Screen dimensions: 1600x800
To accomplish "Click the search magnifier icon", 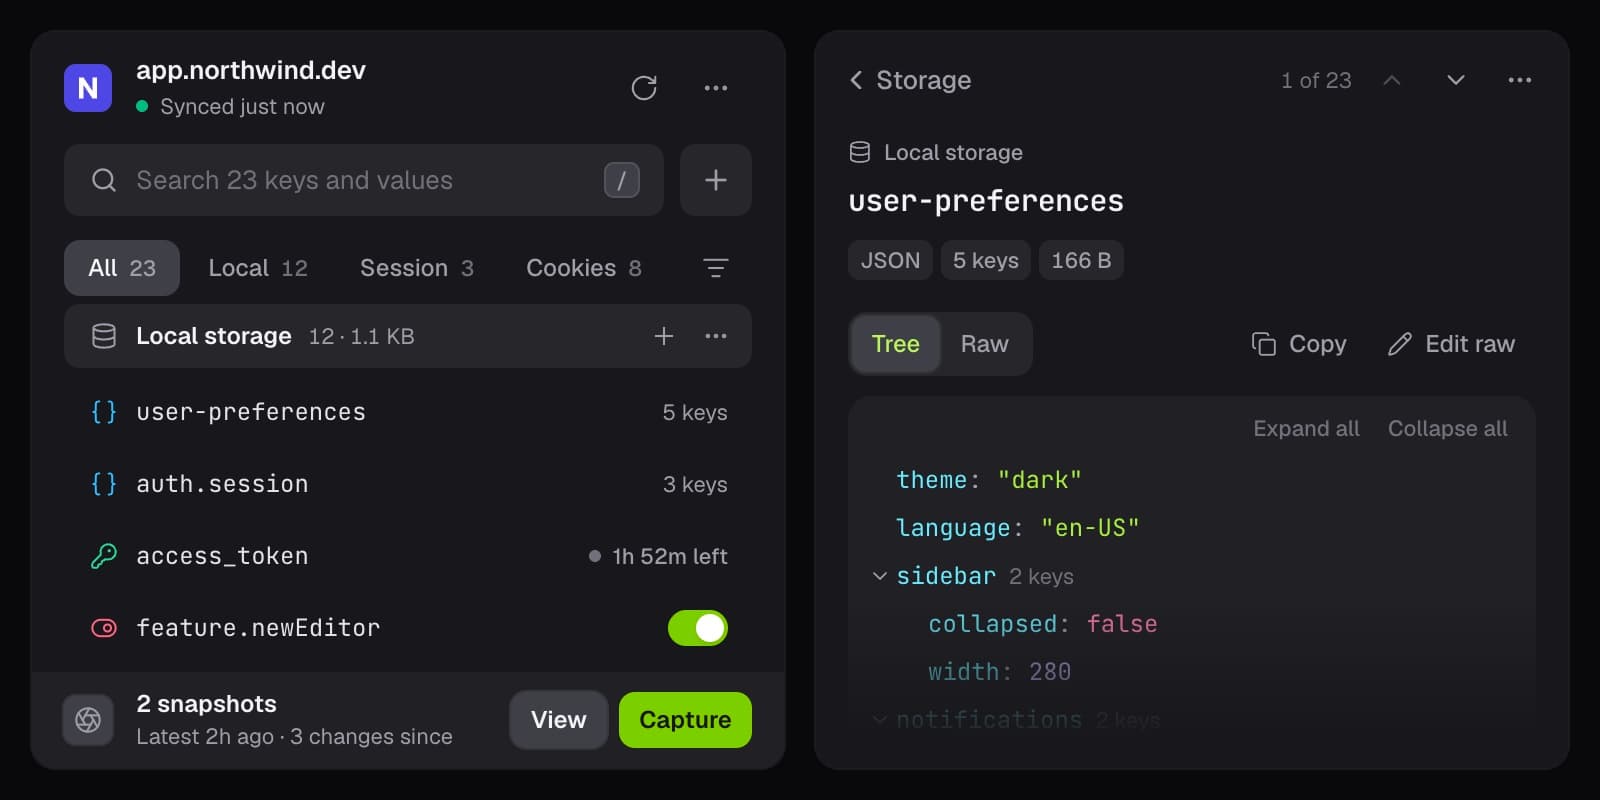I will 104,180.
